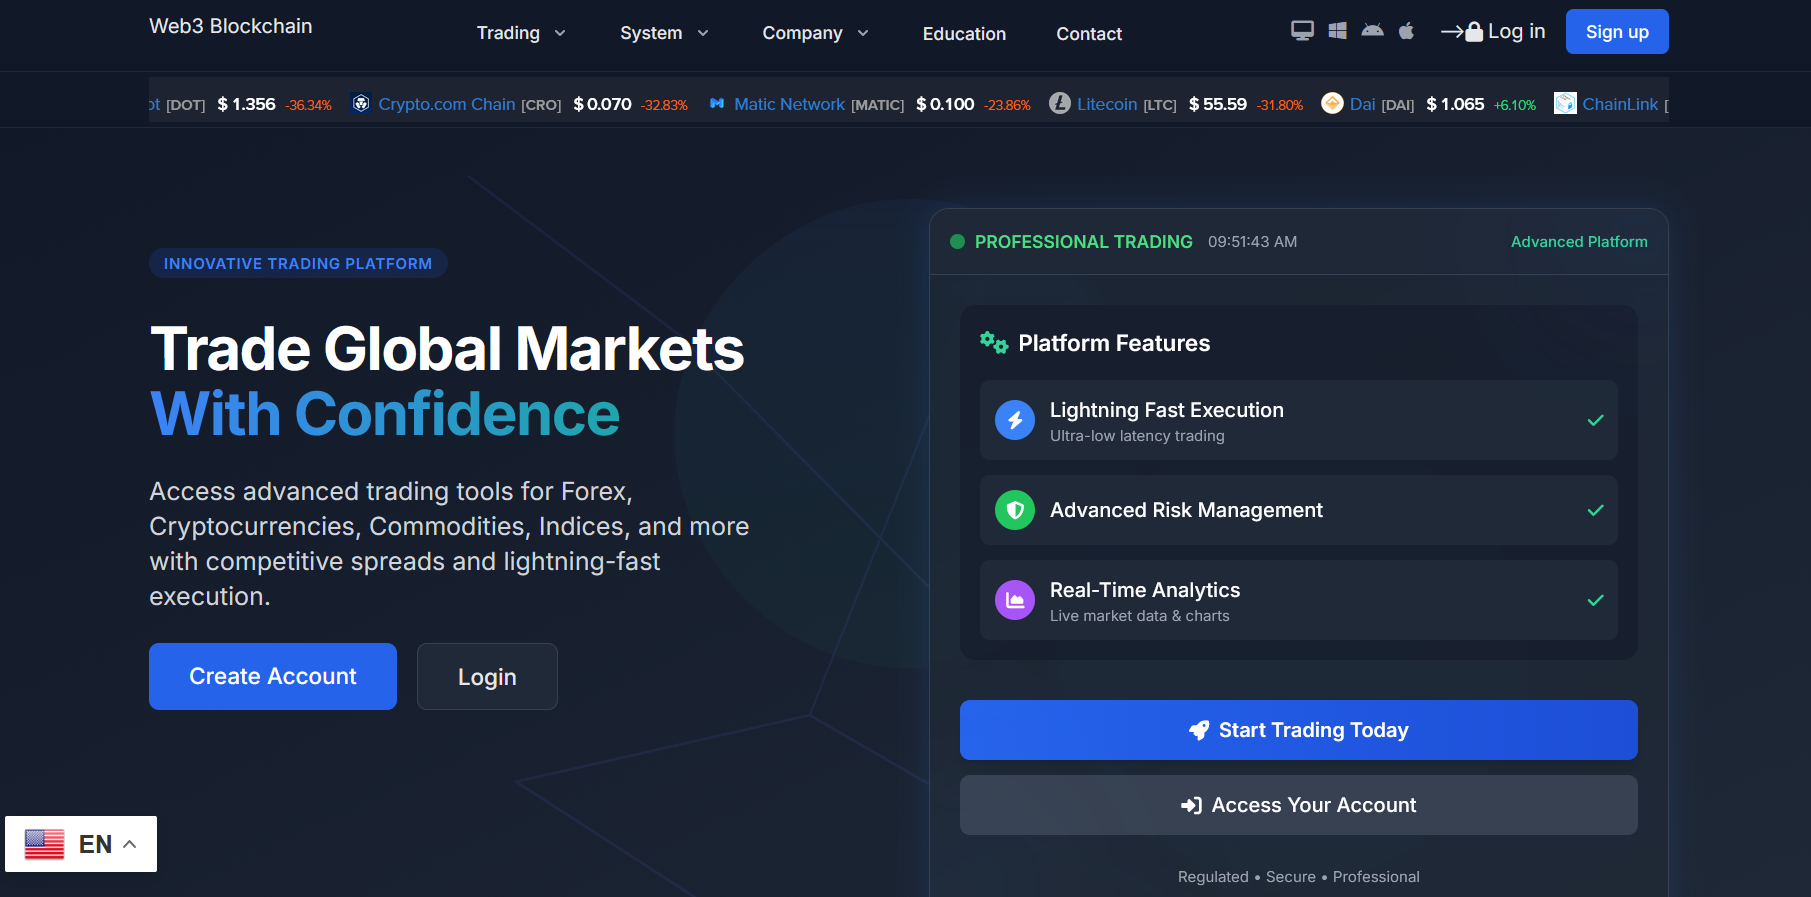Click the sign-in arrow icon on Access Account
The height and width of the screenshot is (897, 1811).
(1191, 806)
